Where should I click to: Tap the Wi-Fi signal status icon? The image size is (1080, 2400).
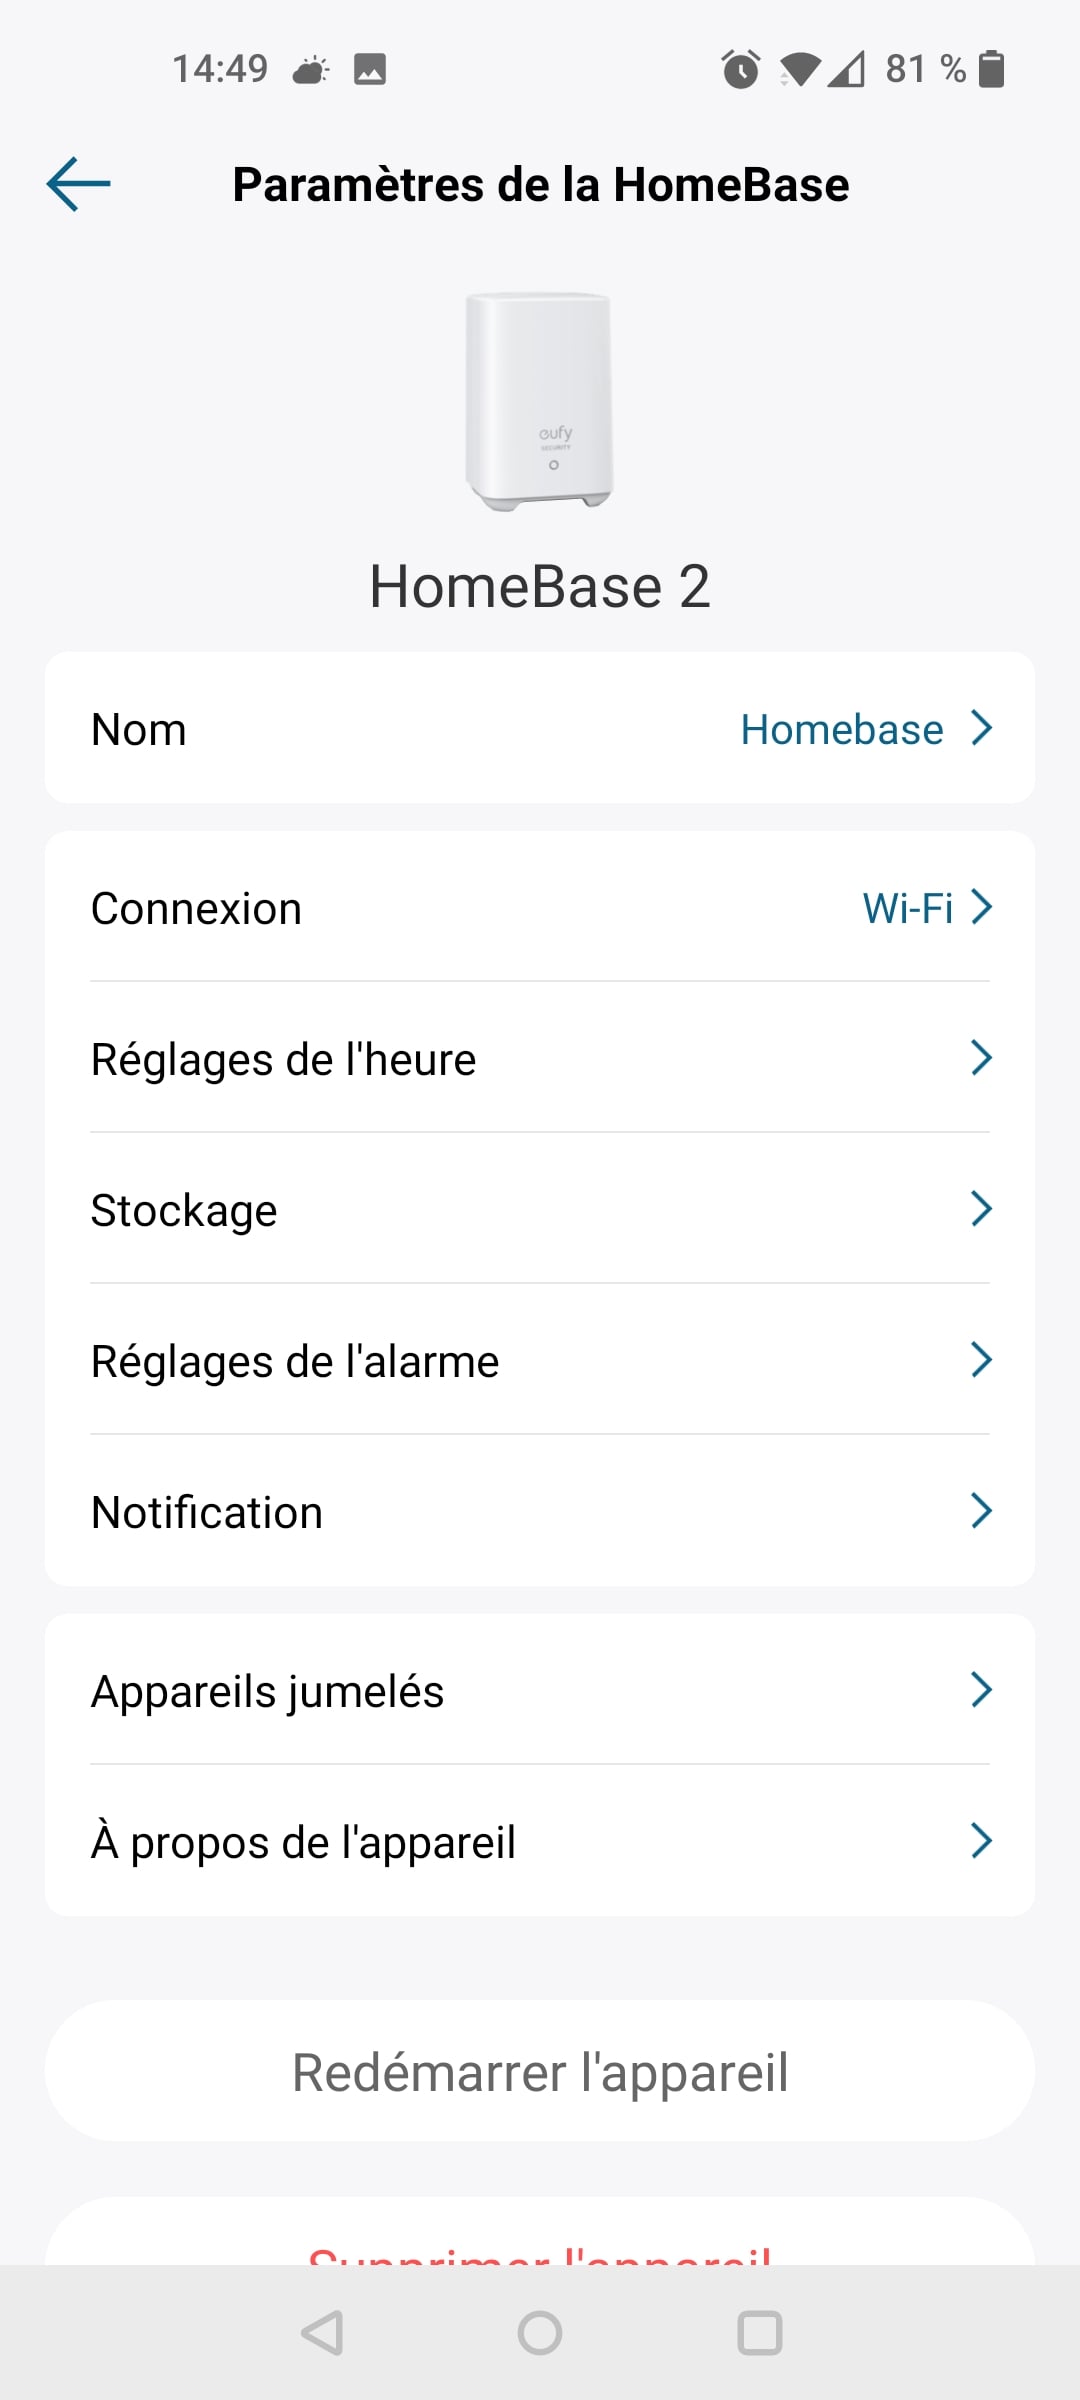[800, 69]
